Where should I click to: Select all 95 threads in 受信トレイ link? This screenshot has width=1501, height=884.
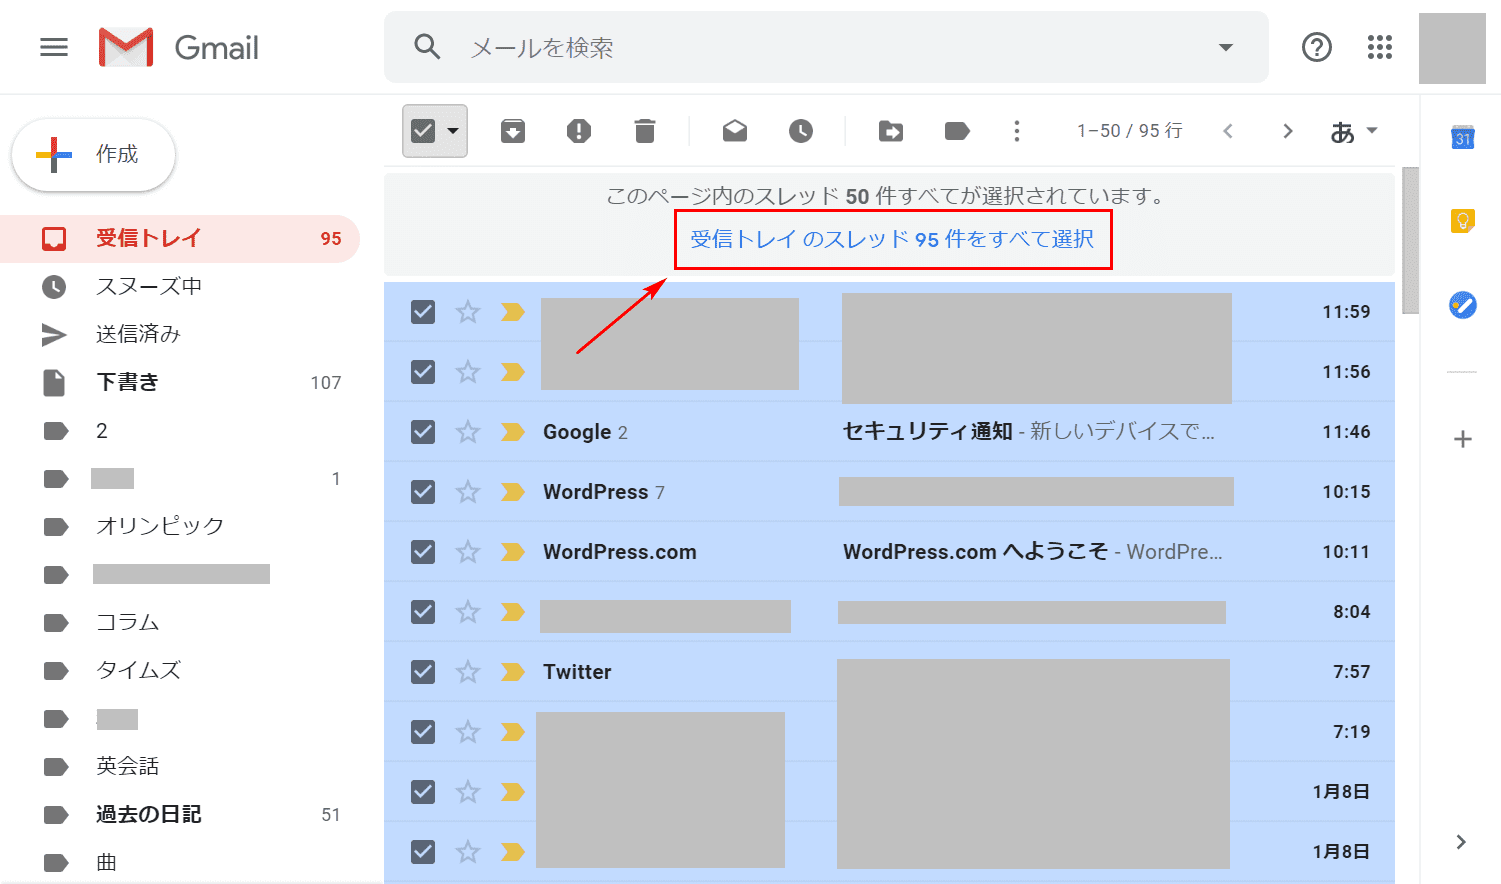coord(892,239)
